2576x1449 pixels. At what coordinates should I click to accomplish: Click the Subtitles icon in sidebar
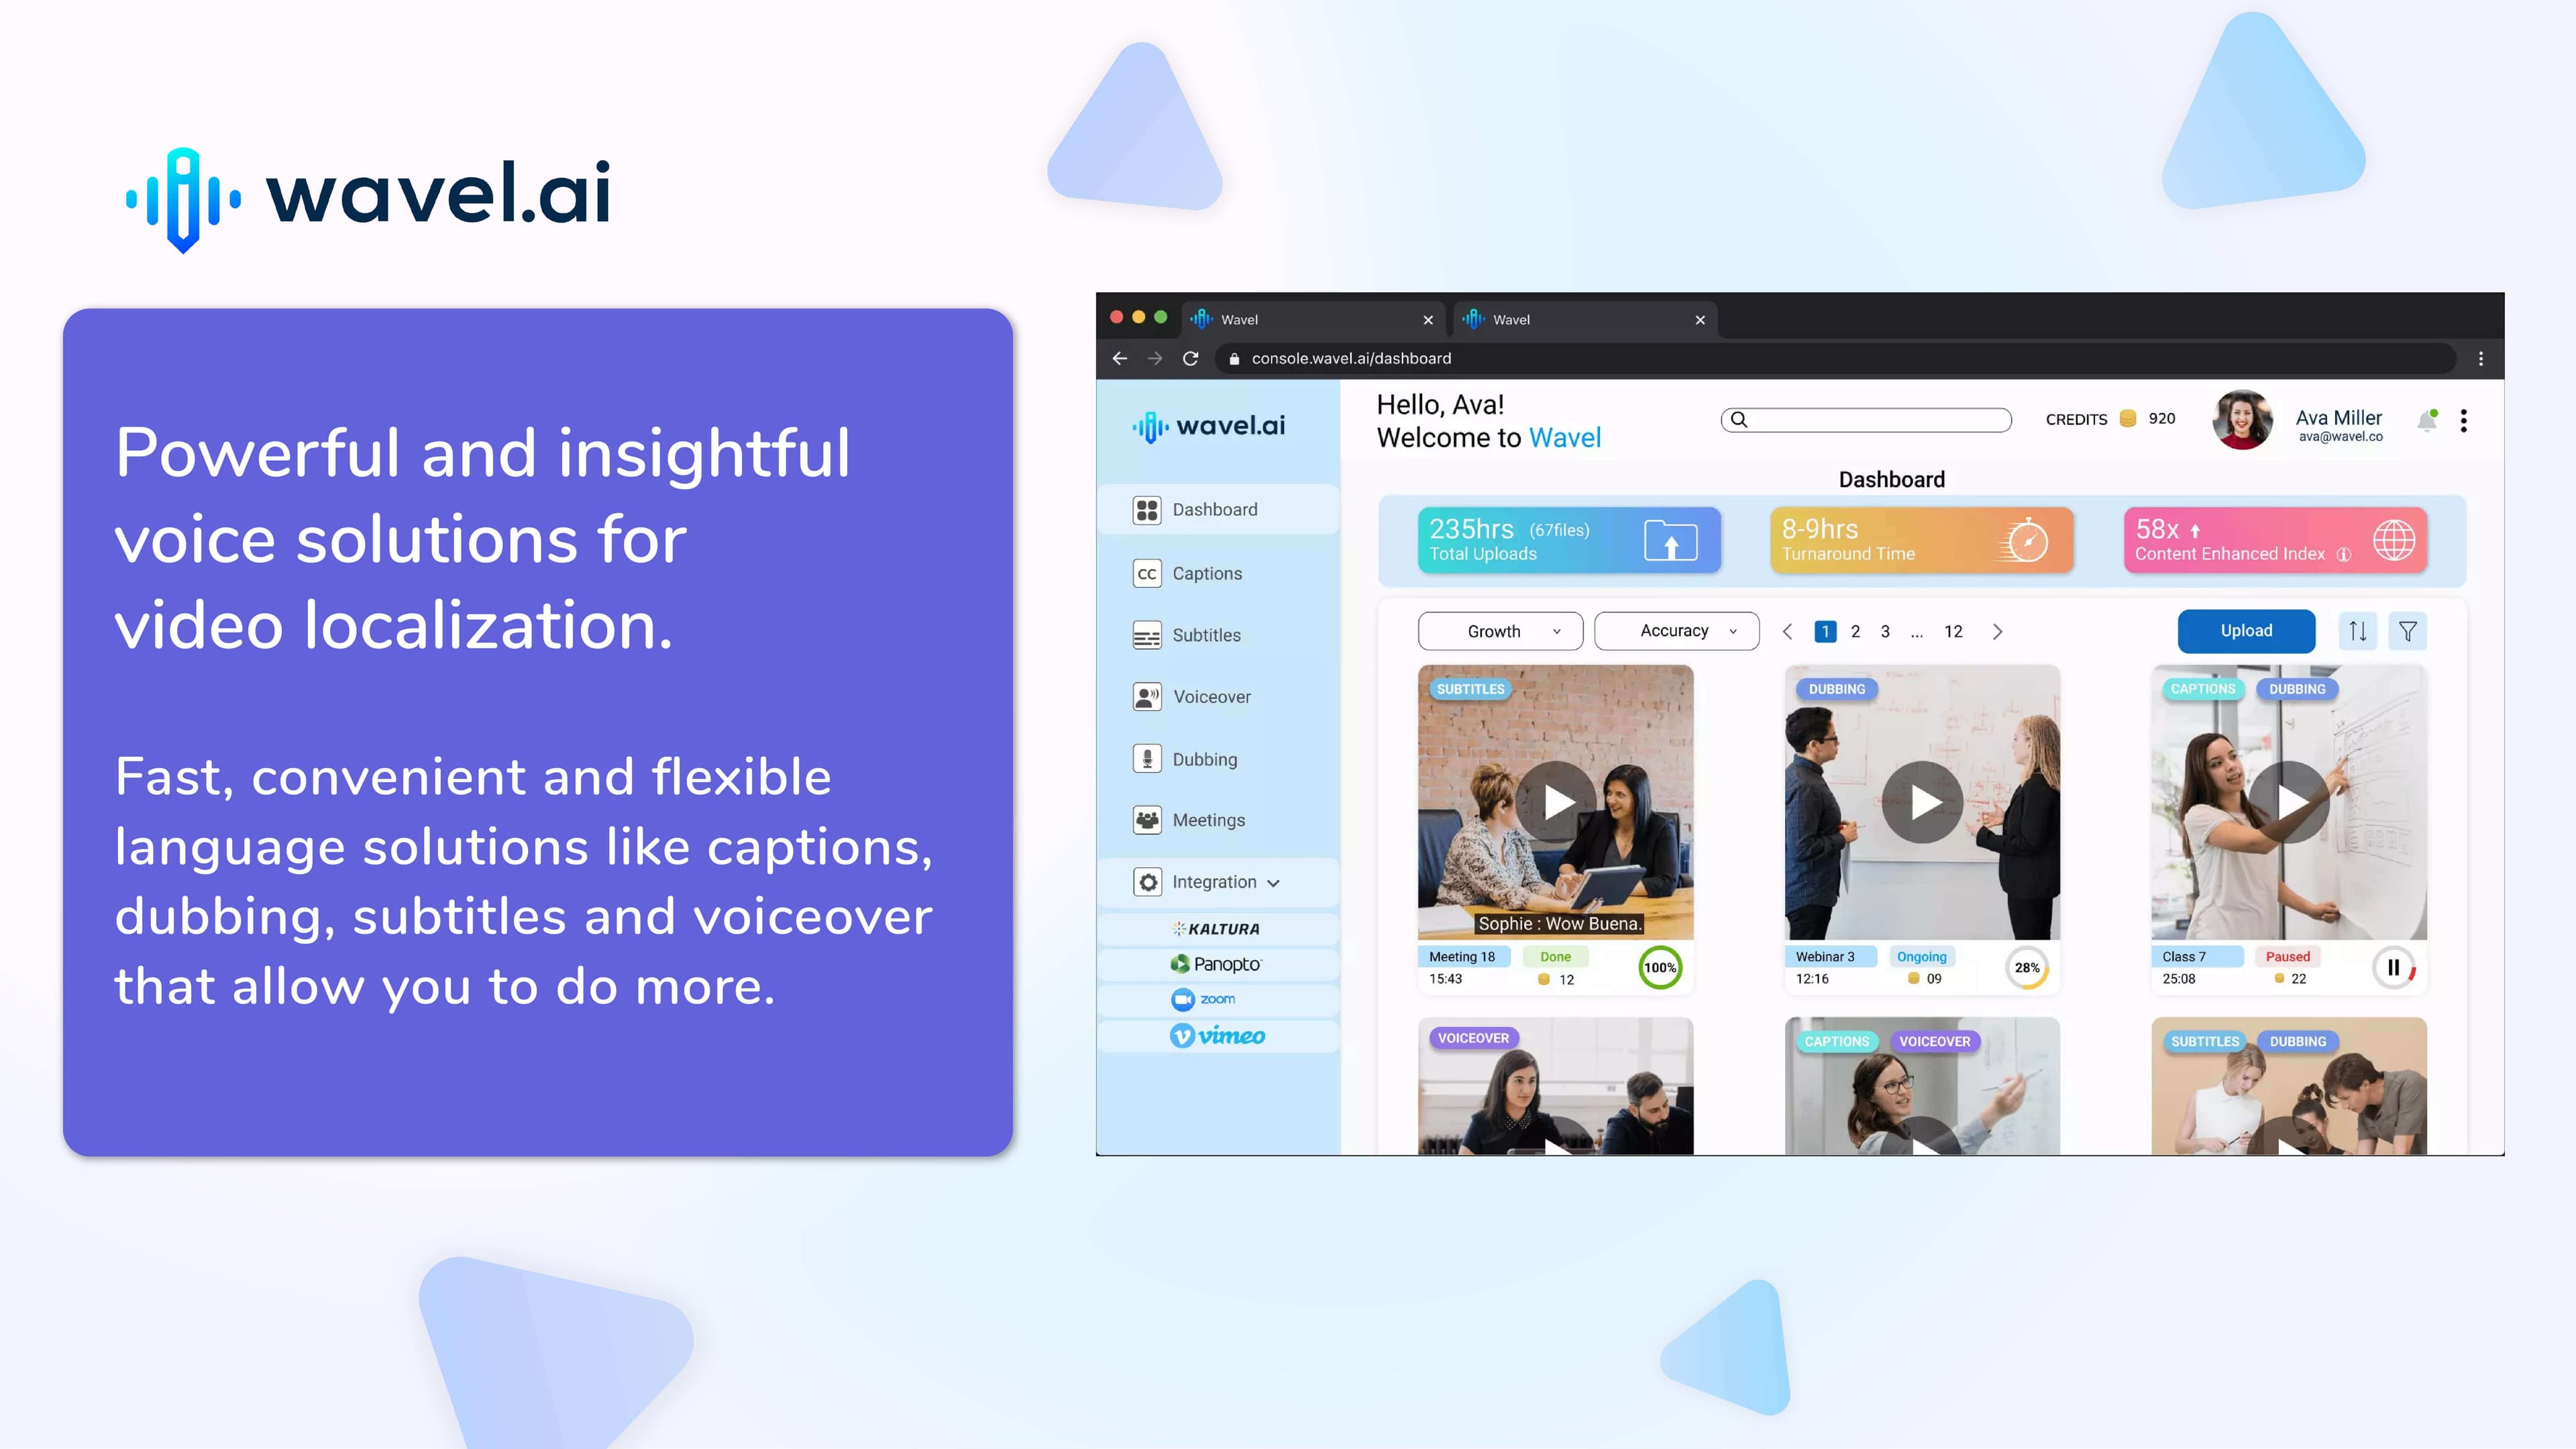pyautogui.click(x=1148, y=633)
